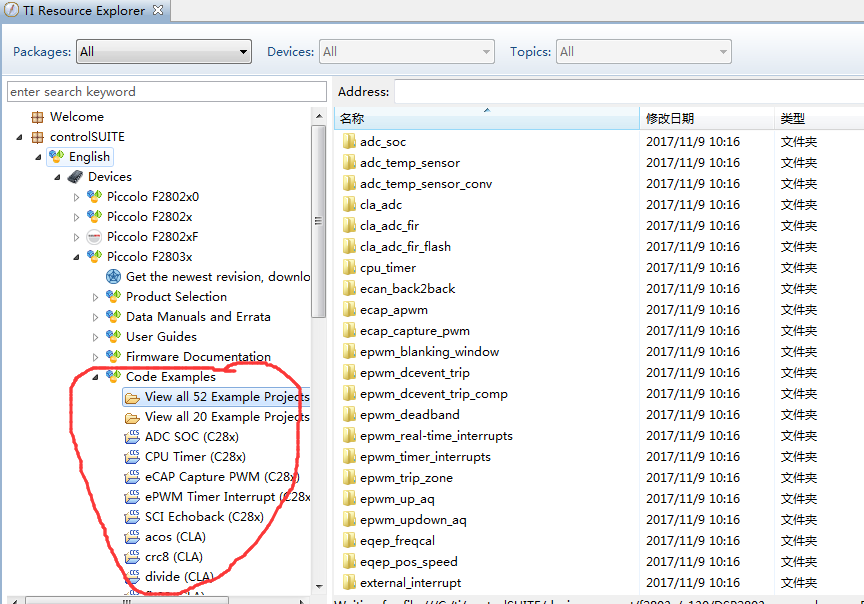Viewport: 864px width, 604px height.
Task: Select the epwm_real-time_interrupts folder name
Action: 436,436
